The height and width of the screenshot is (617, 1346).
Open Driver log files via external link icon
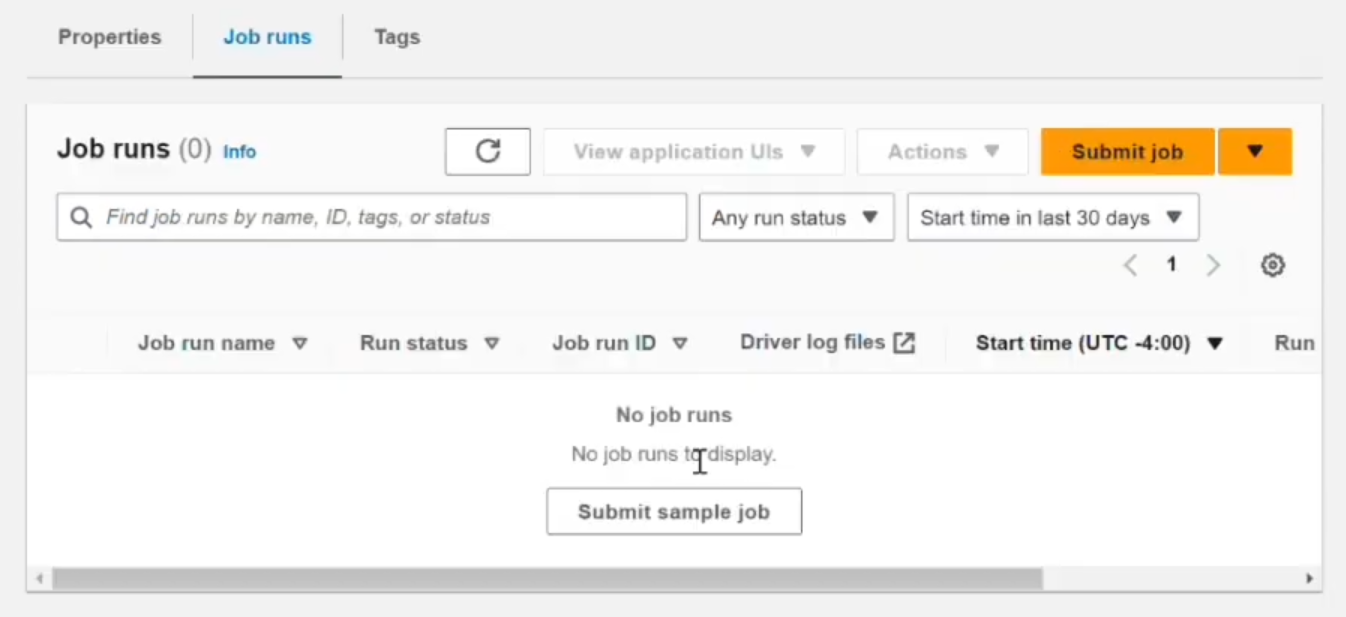click(x=904, y=341)
